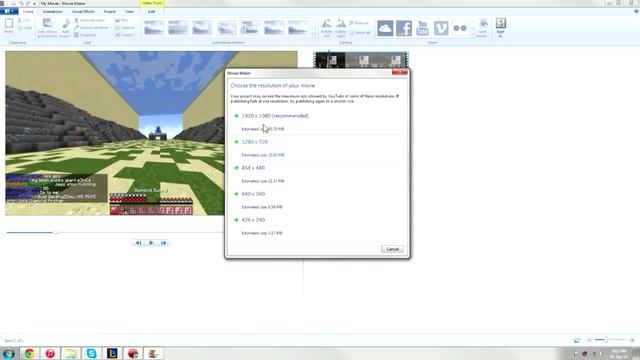Click zoom in plus on status bar
This screenshot has width=640, height=360.
pyautogui.click(x=632, y=340)
